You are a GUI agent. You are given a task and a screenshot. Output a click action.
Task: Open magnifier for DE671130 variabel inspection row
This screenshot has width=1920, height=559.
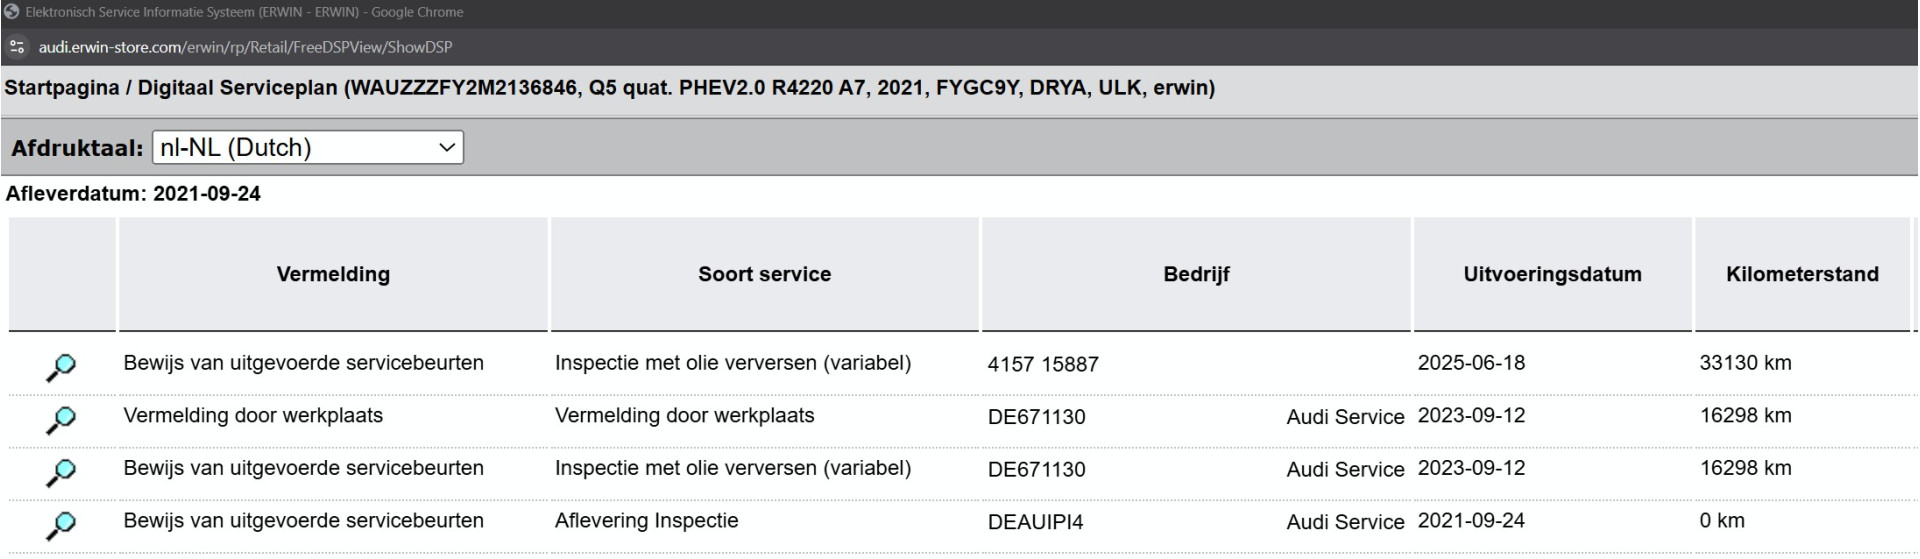click(61, 472)
